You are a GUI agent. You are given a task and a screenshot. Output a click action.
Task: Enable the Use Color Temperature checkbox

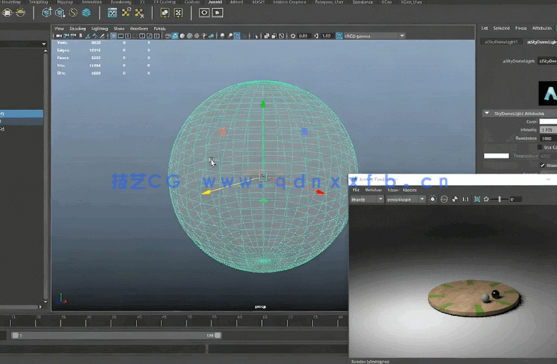tap(540, 147)
